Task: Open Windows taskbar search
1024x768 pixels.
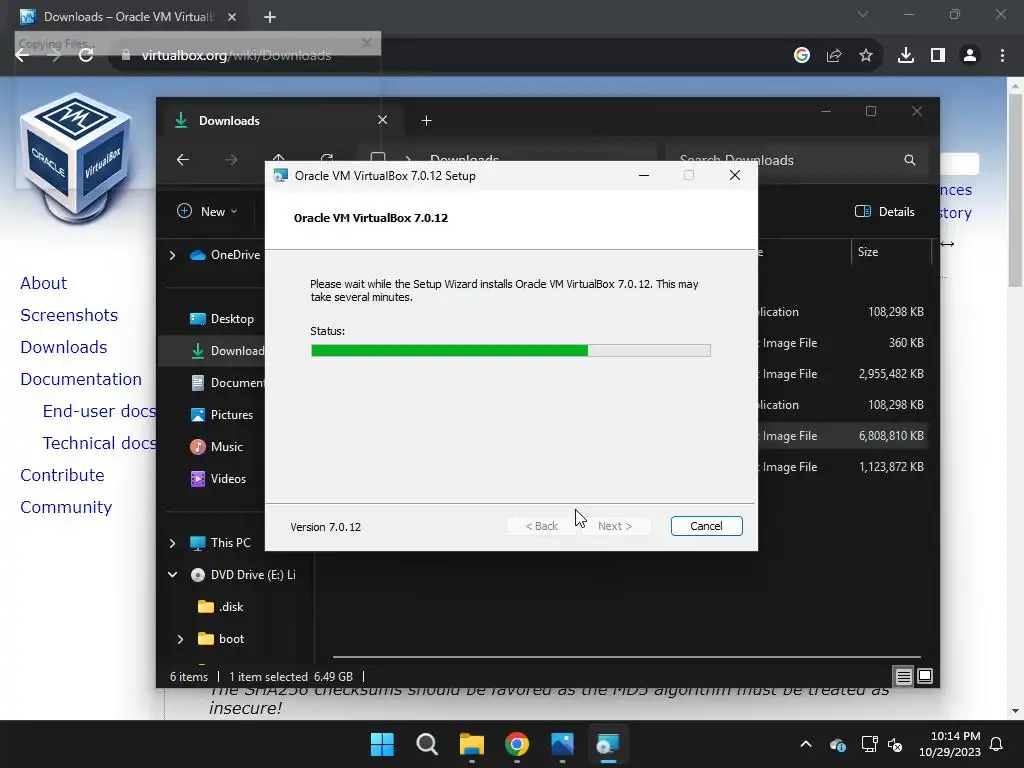Action: tap(427, 744)
